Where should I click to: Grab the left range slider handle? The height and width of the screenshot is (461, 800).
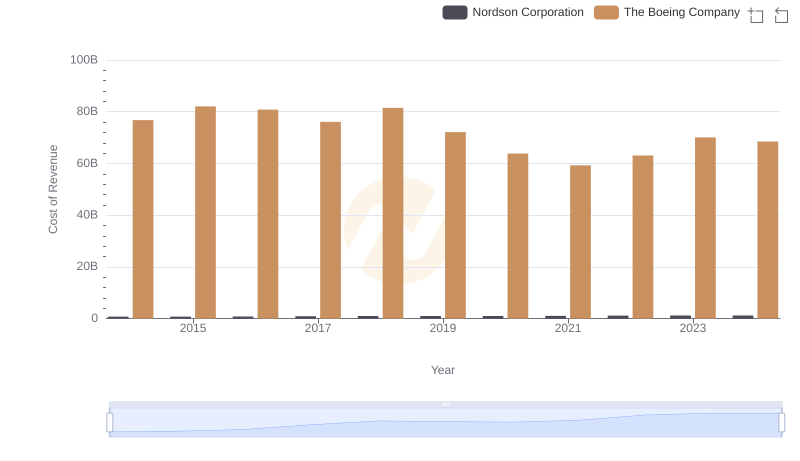tap(110, 423)
